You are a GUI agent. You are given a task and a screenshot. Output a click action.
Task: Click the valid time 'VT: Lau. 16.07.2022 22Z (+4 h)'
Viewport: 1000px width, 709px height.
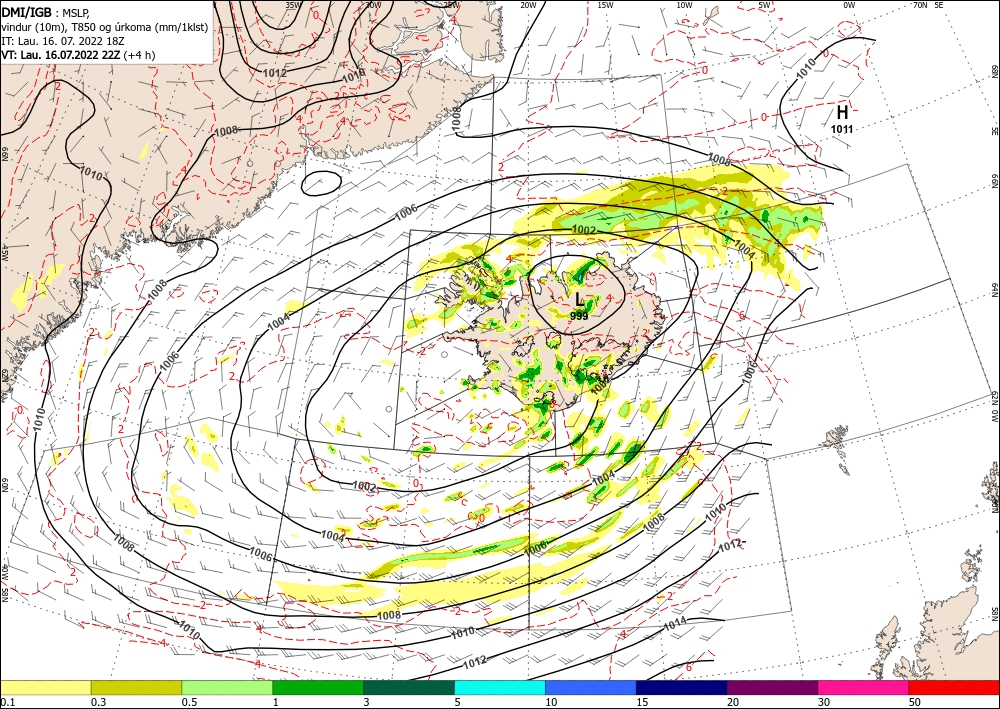[78, 55]
